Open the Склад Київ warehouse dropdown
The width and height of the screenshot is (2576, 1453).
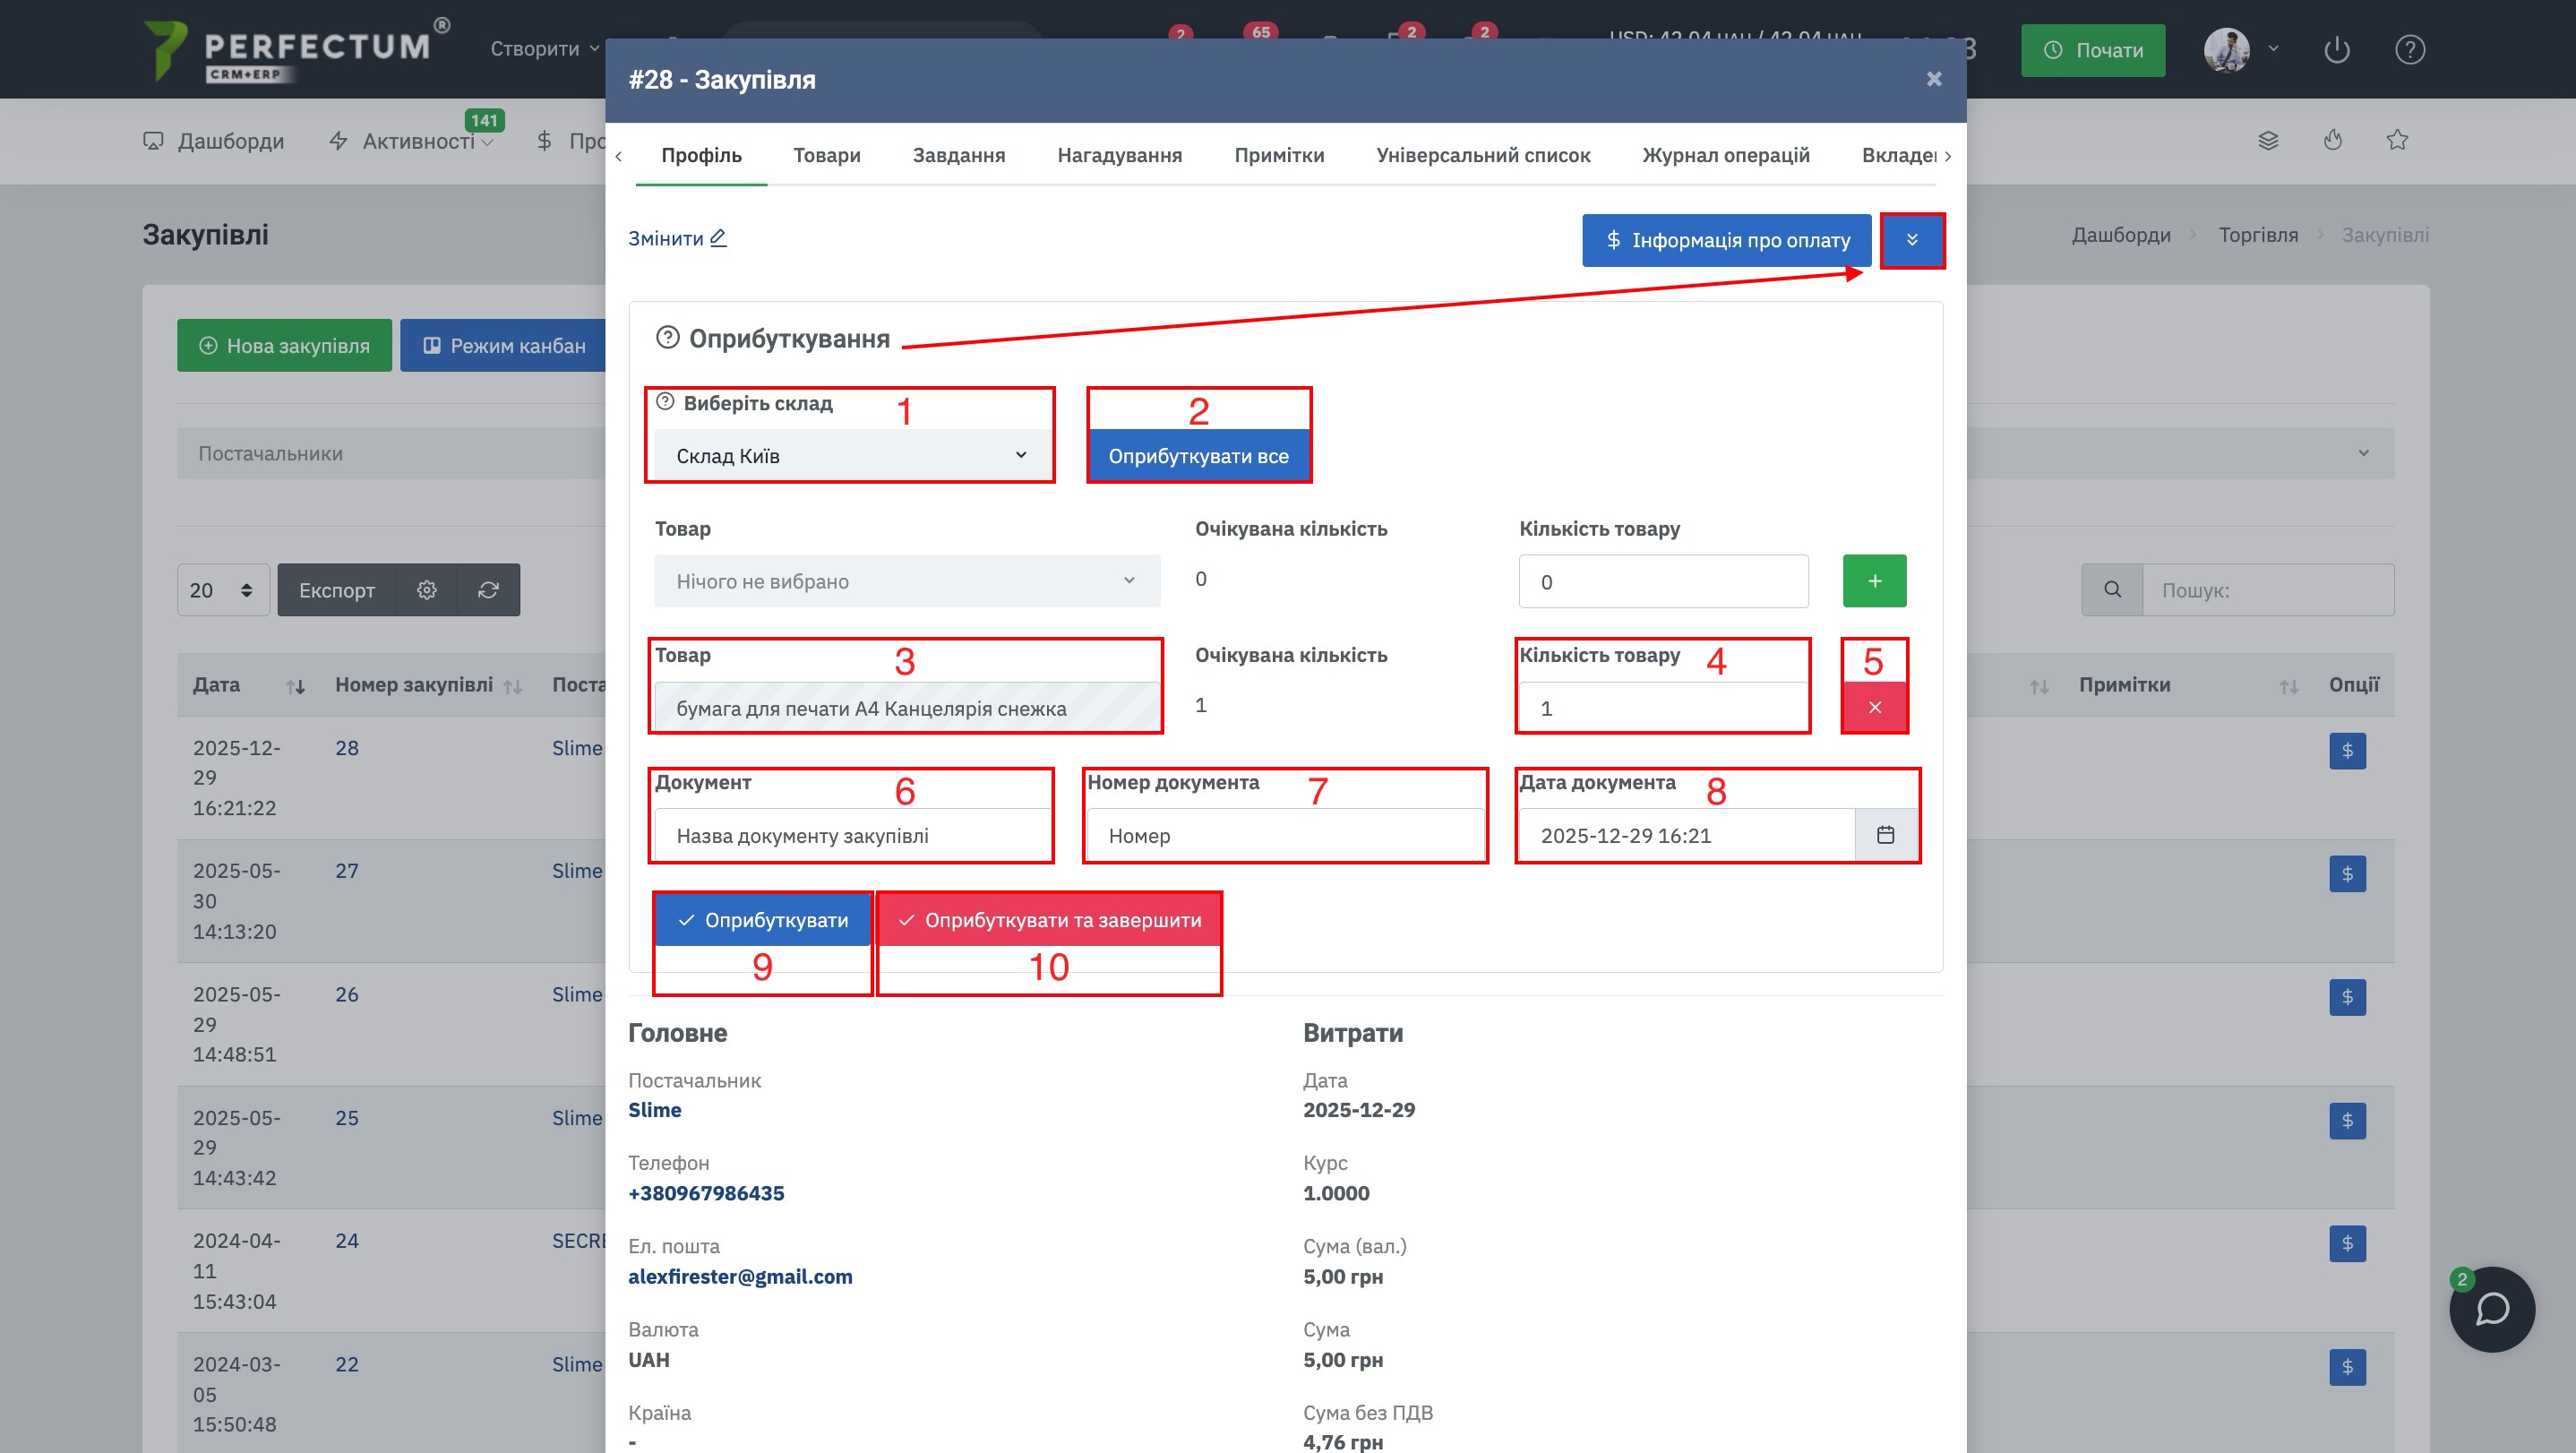[x=850, y=456]
